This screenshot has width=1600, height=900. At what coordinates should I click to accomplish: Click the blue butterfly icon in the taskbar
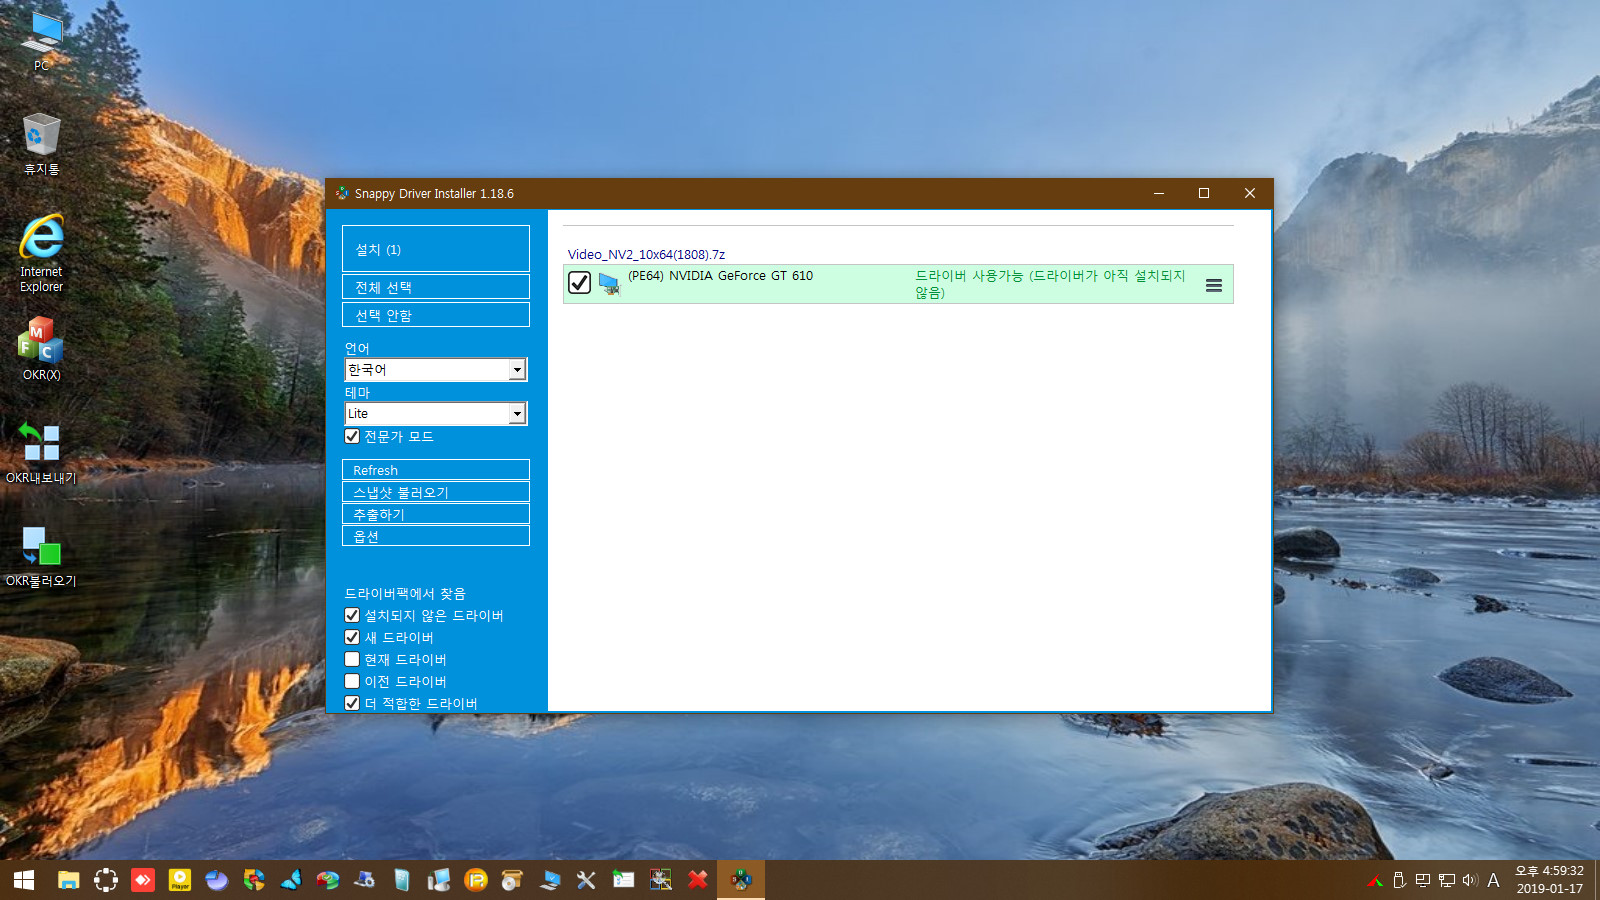(x=291, y=880)
